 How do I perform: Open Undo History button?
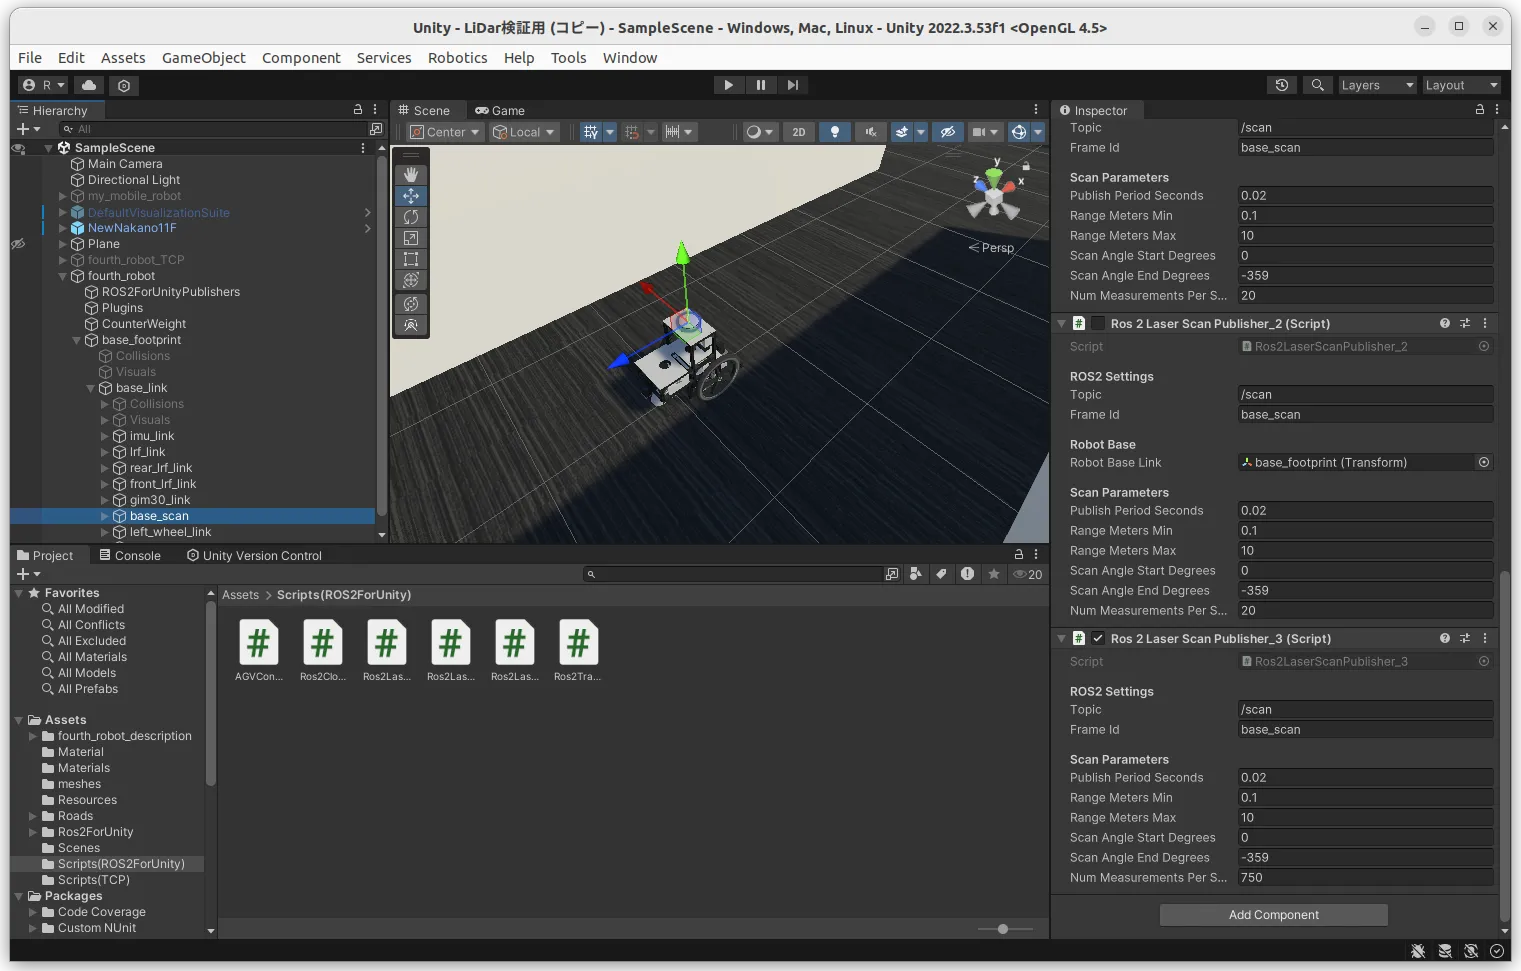tap(1282, 85)
